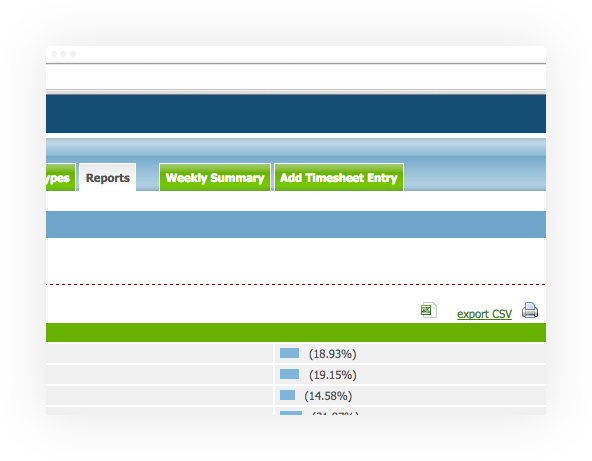Image resolution: width=592 pixels, height=461 pixels.
Task: Select the blue bar next to 18.93%
Action: pyautogui.click(x=289, y=353)
